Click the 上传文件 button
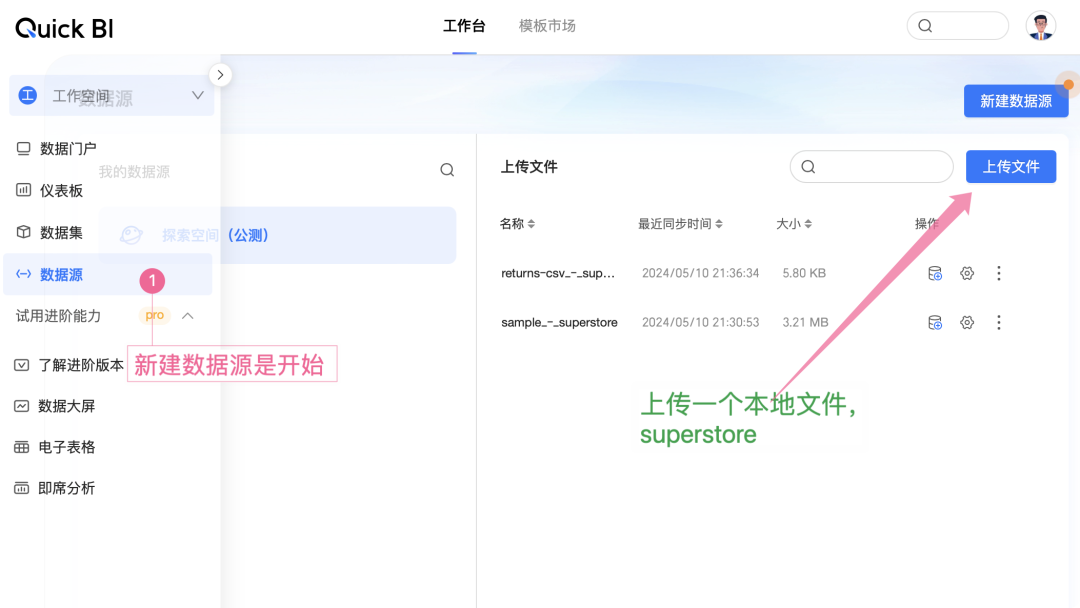This screenshot has width=1080, height=608. (1010, 167)
